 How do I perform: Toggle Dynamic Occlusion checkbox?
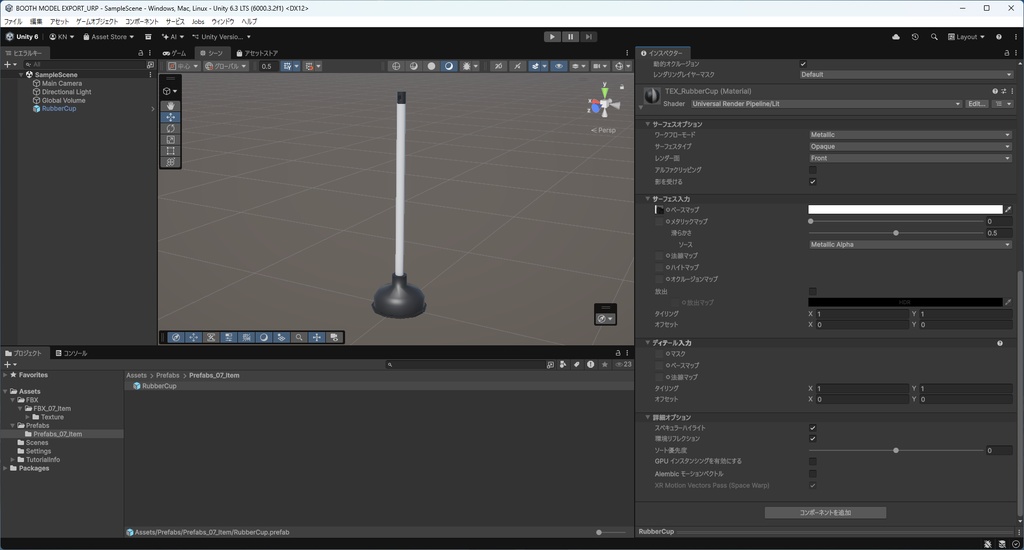pos(803,64)
